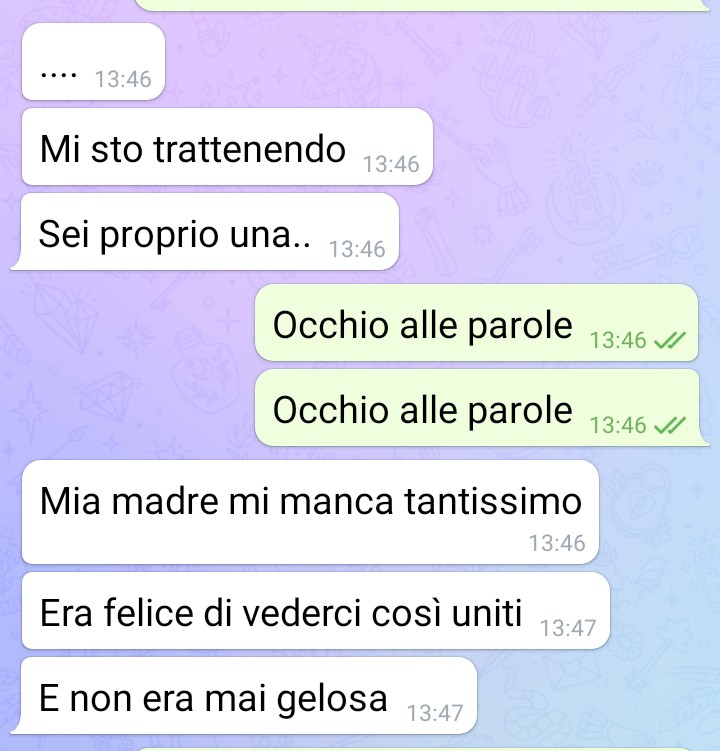The image size is (720, 751).
Task: Click the timestamp of "Mi sto trattenendo"
Action: point(391,164)
